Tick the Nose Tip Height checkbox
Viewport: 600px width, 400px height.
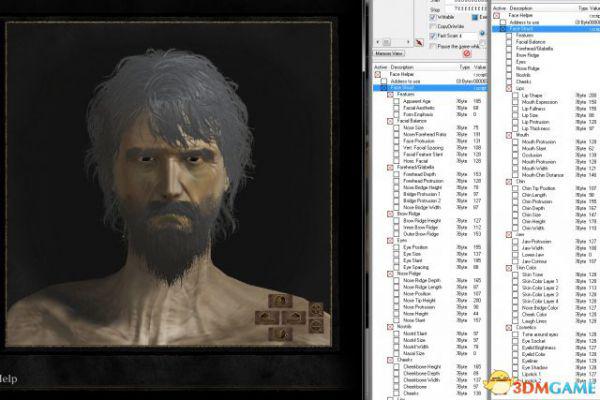point(396,300)
